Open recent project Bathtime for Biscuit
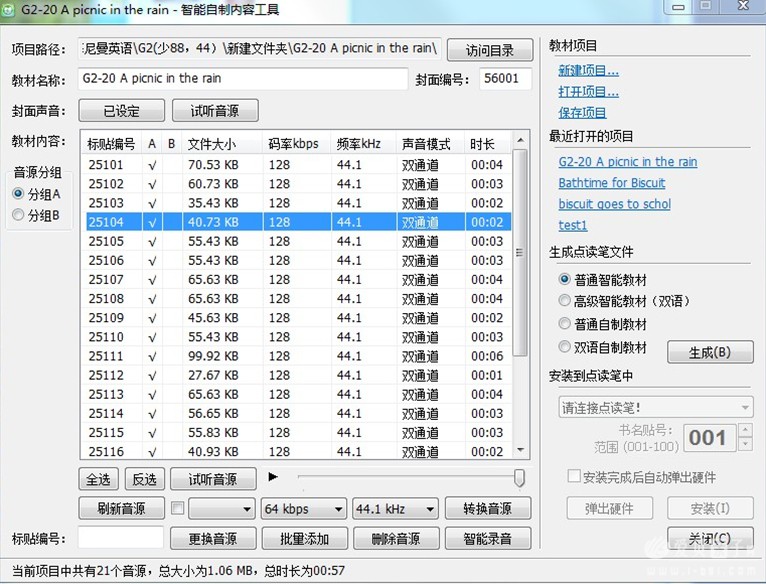Viewport: 766px width, 584px height. point(611,183)
